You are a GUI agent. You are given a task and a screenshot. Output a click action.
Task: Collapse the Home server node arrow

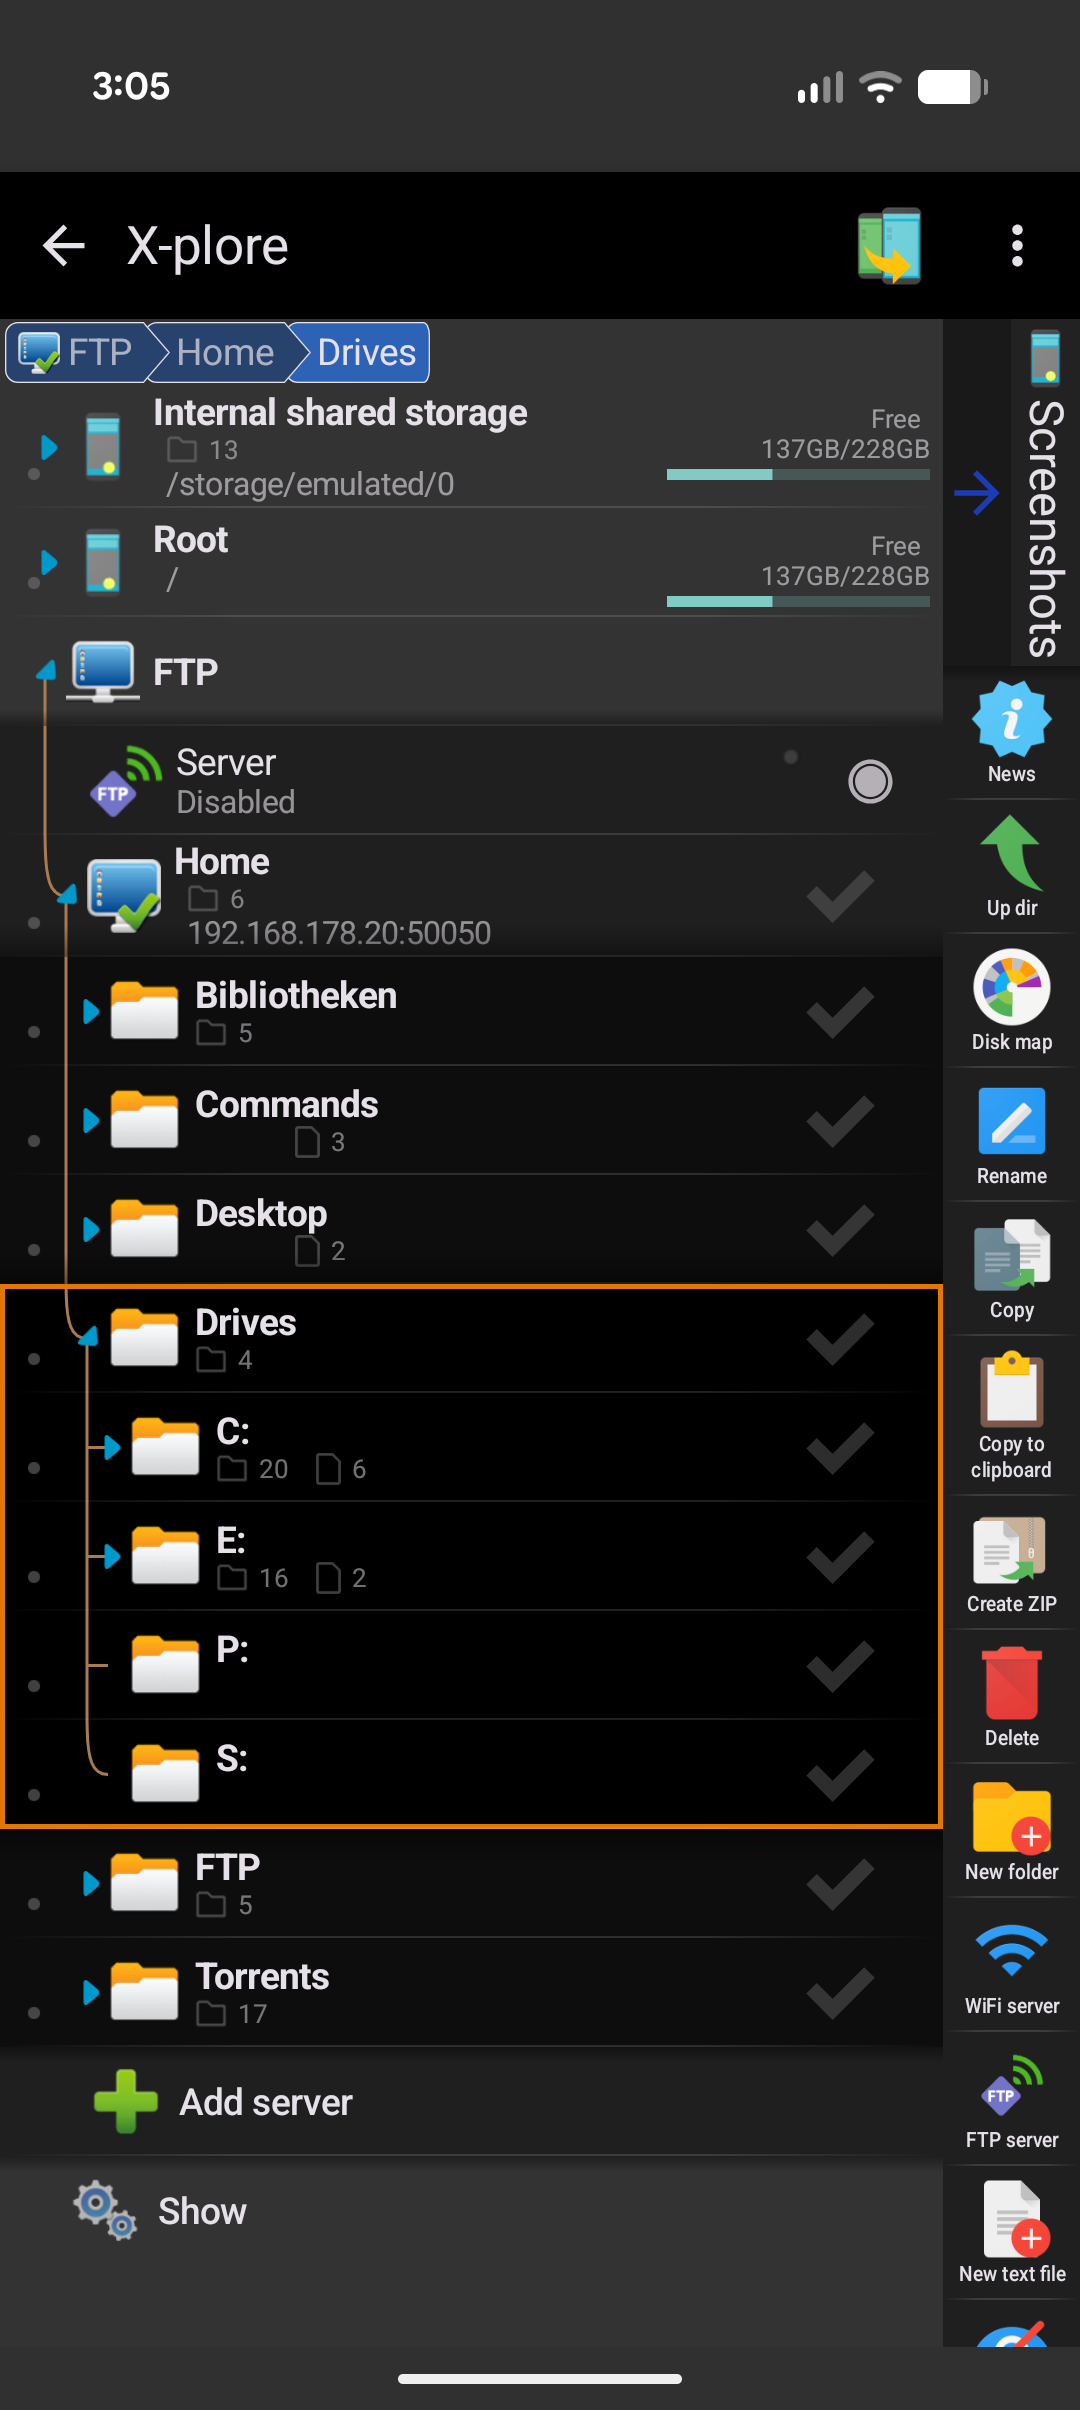pos(67,893)
